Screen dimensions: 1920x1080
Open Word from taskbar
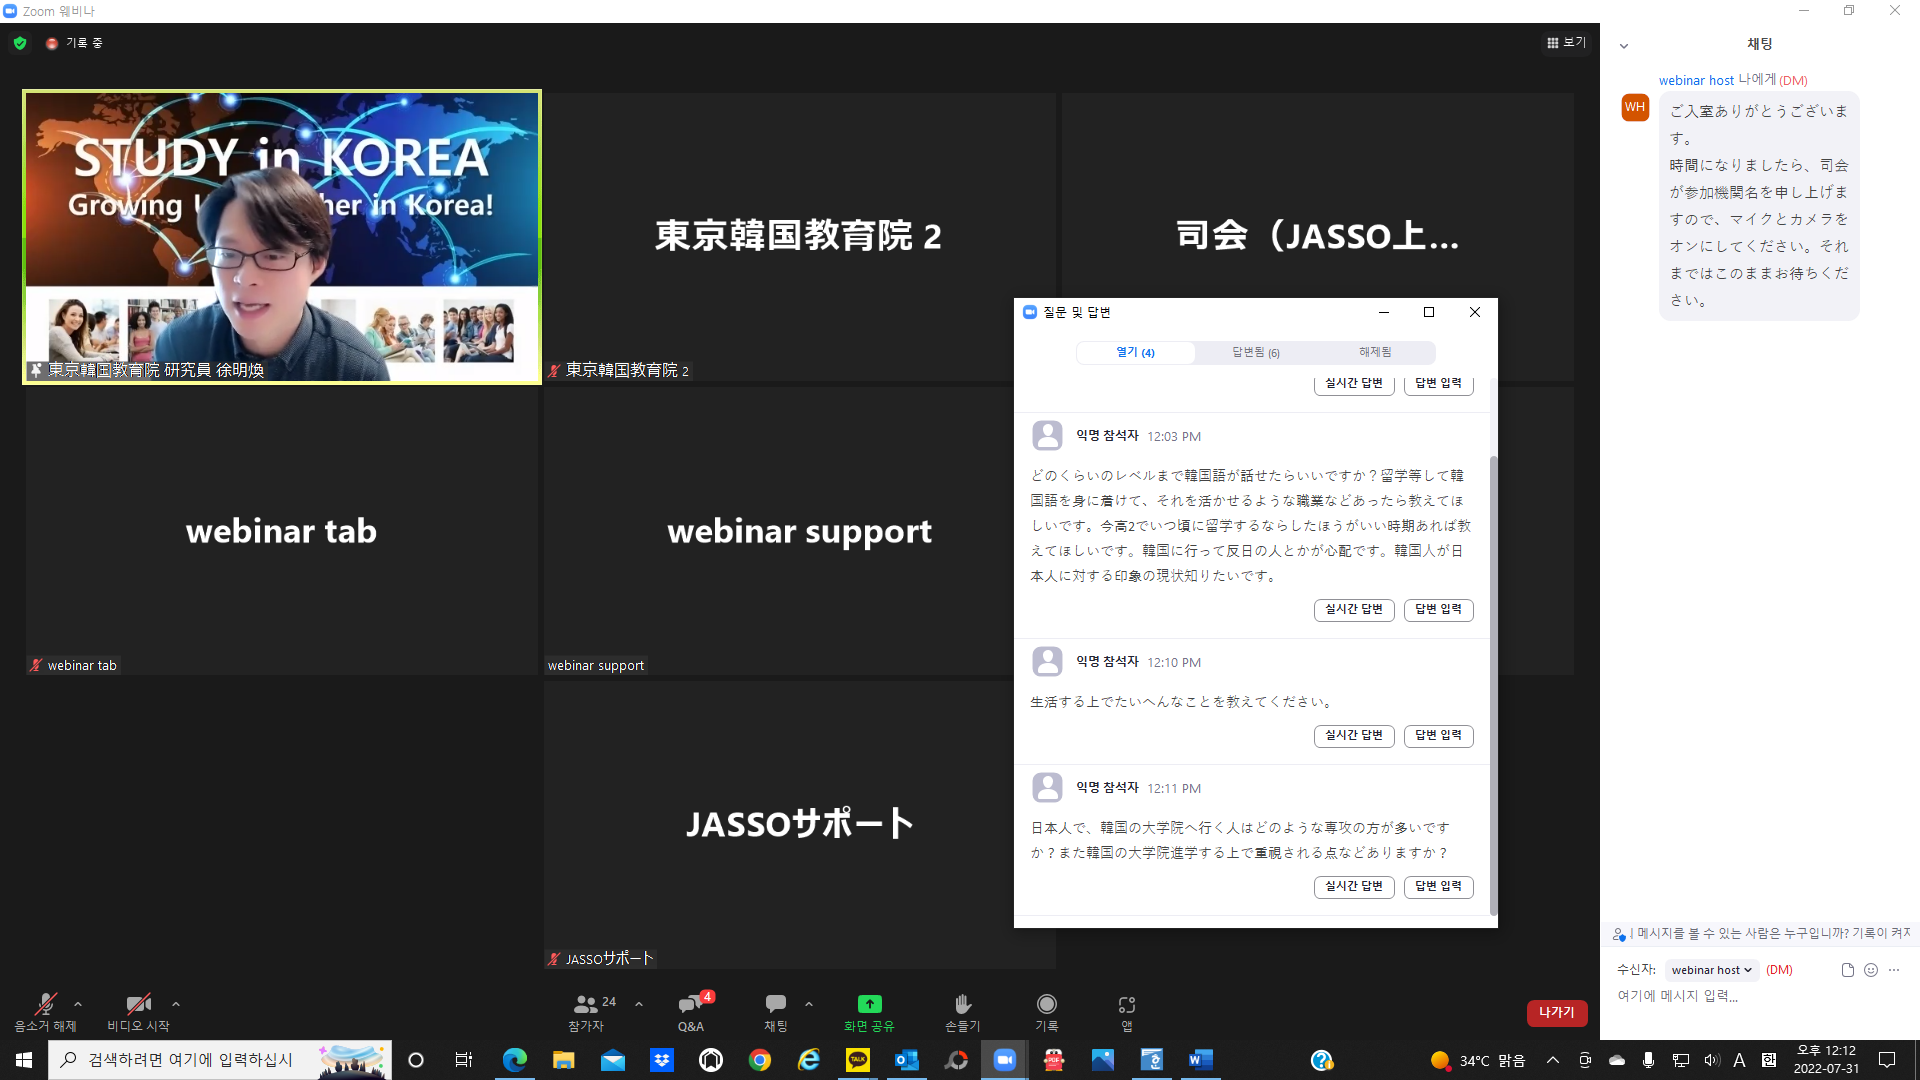point(1201,1060)
